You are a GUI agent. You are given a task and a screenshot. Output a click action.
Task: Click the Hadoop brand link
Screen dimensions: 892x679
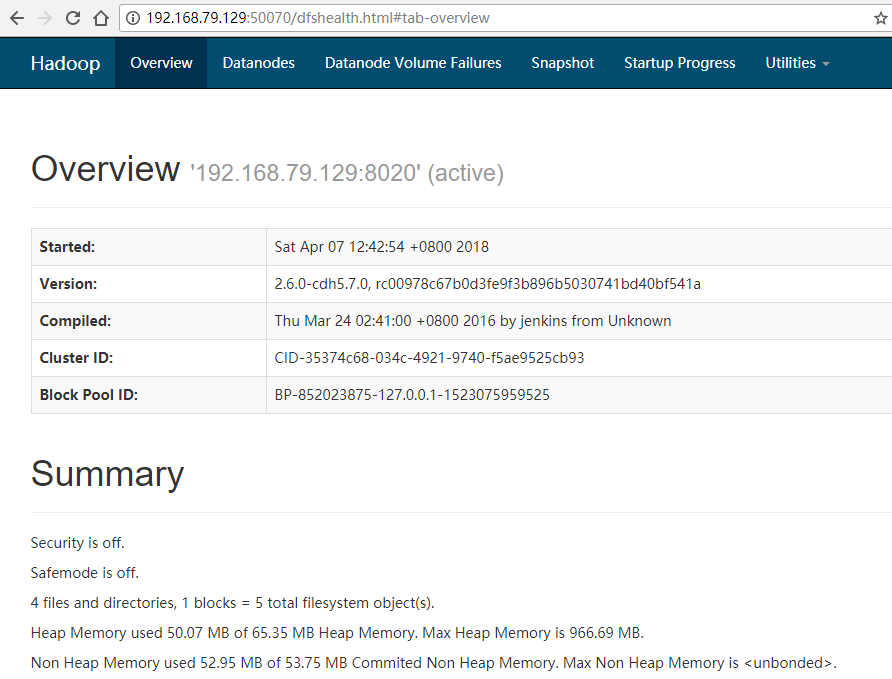click(65, 63)
